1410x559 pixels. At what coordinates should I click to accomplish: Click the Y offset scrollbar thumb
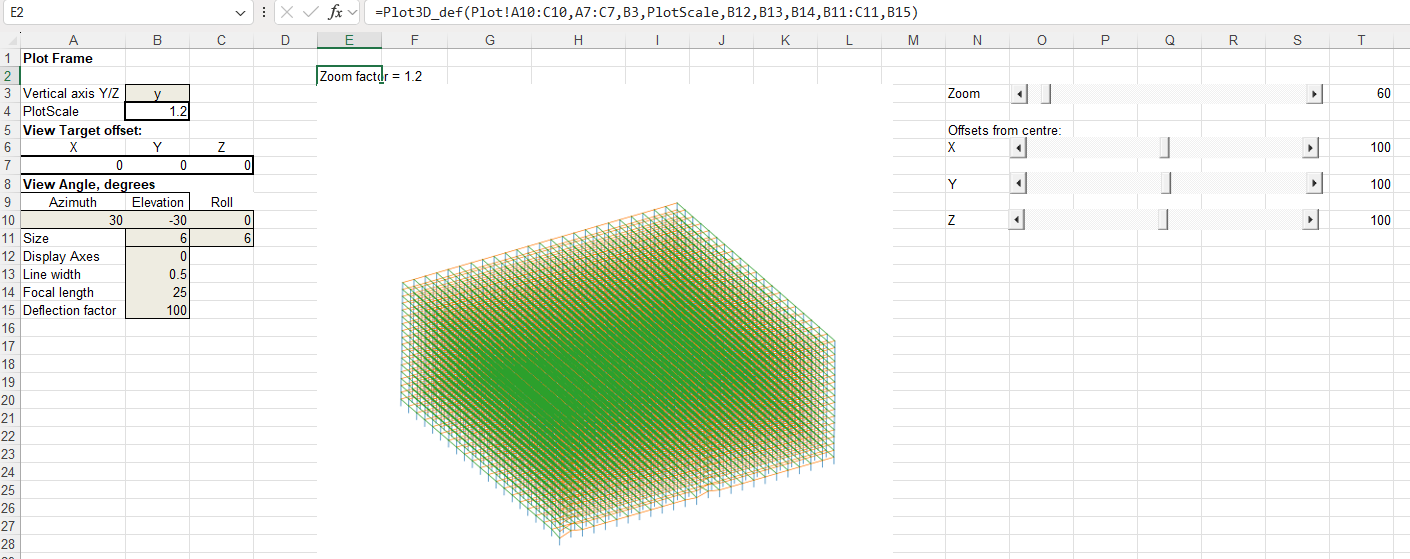click(1166, 185)
